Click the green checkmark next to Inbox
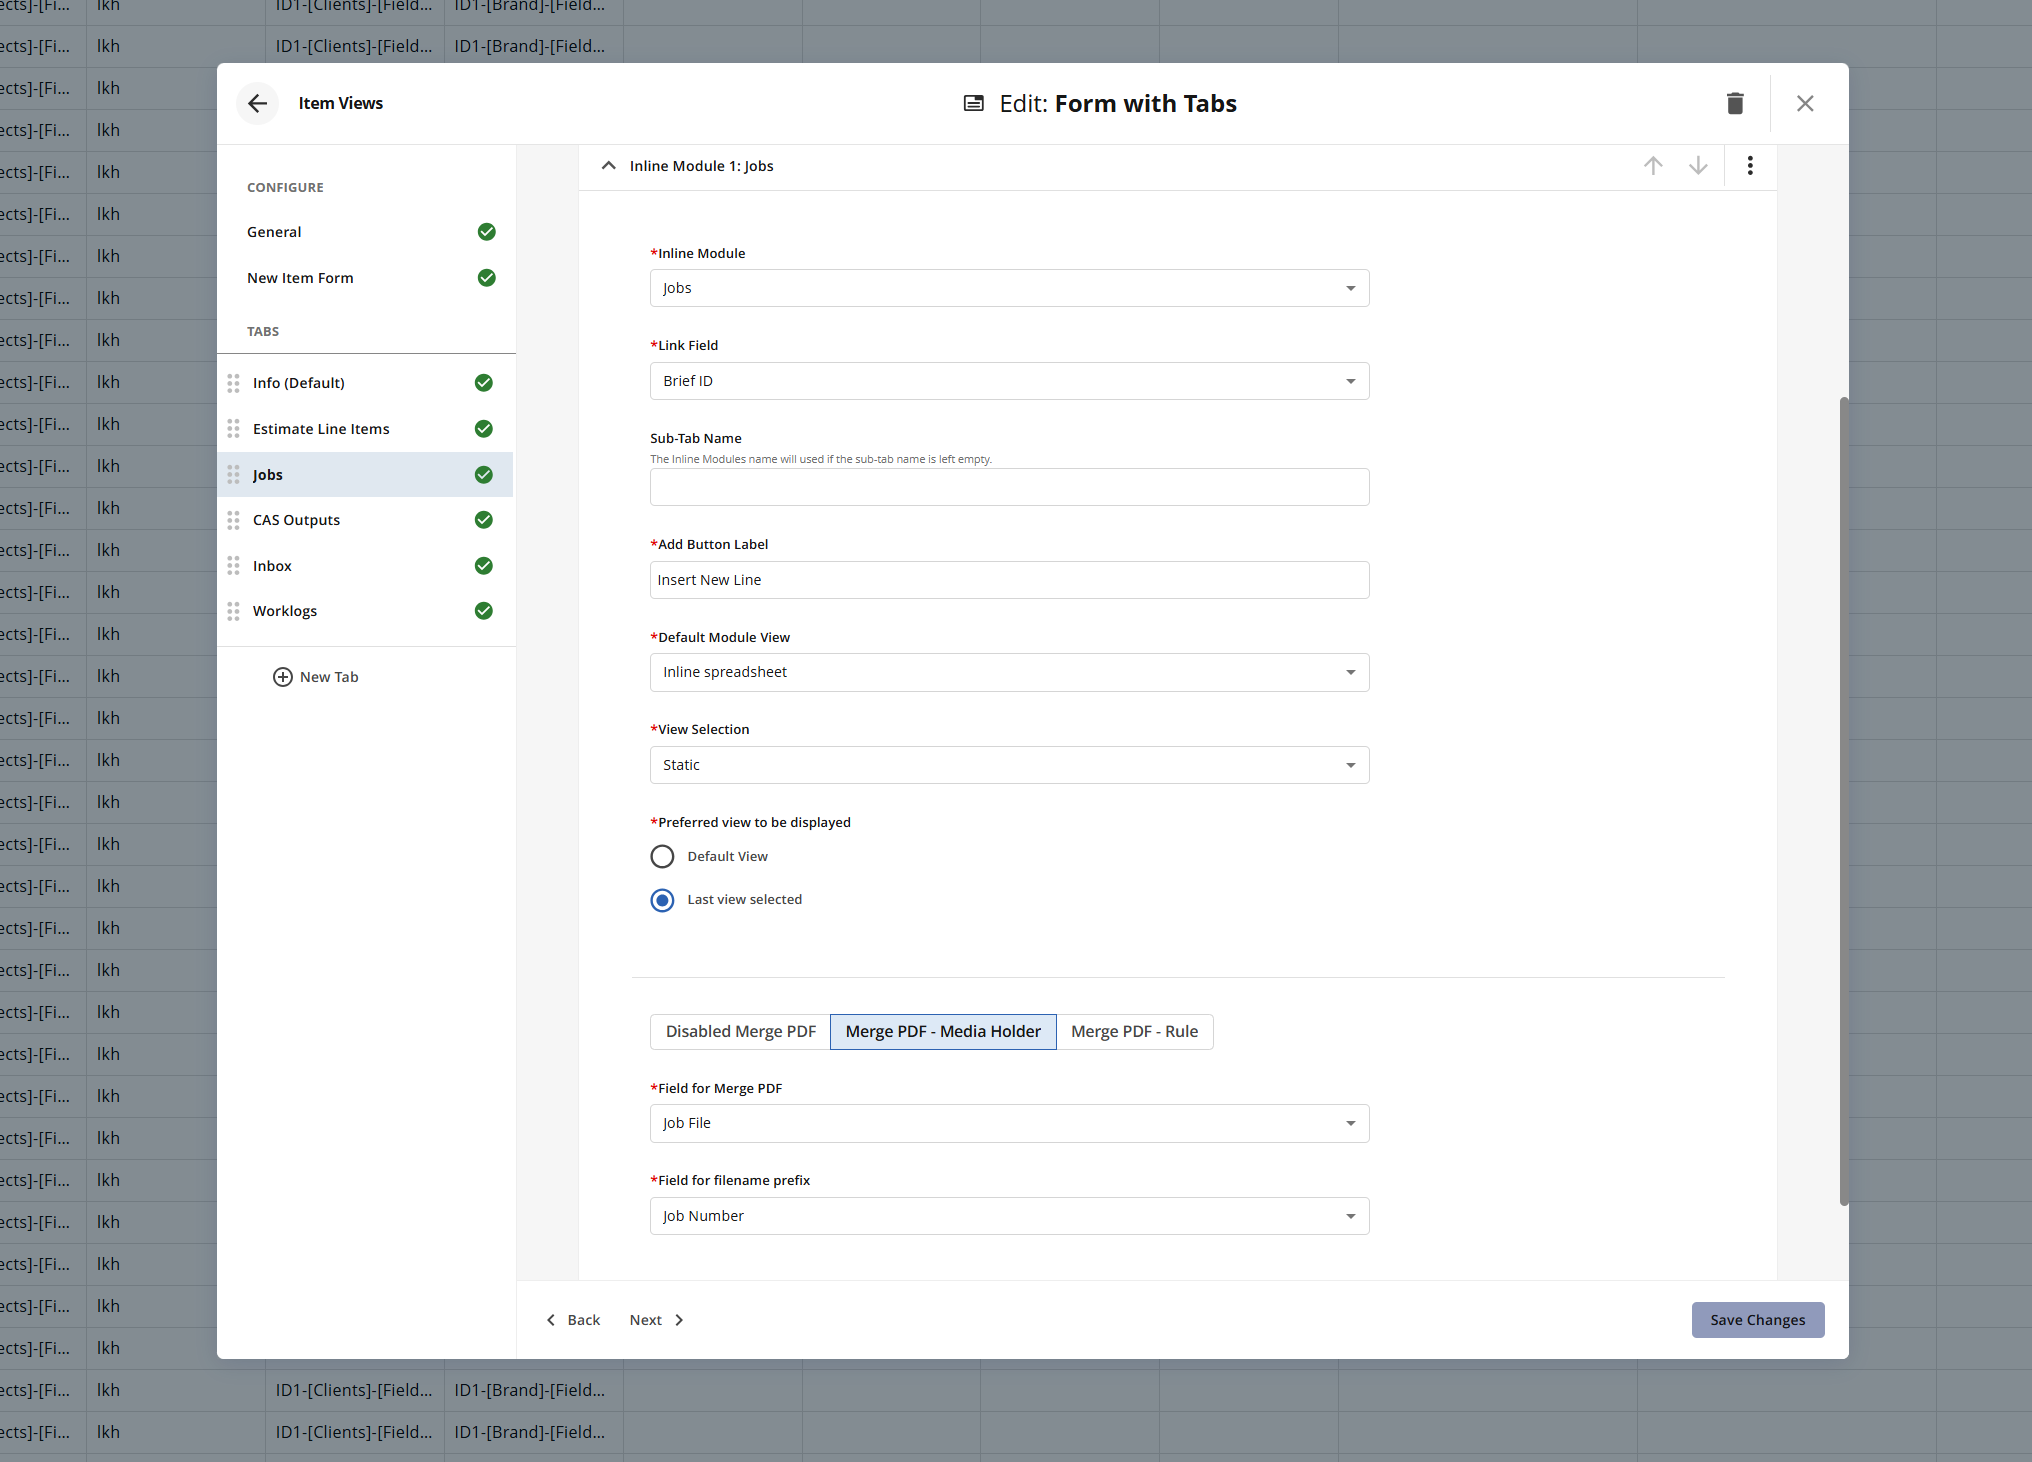The height and width of the screenshot is (1462, 2032). pyautogui.click(x=484, y=566)
